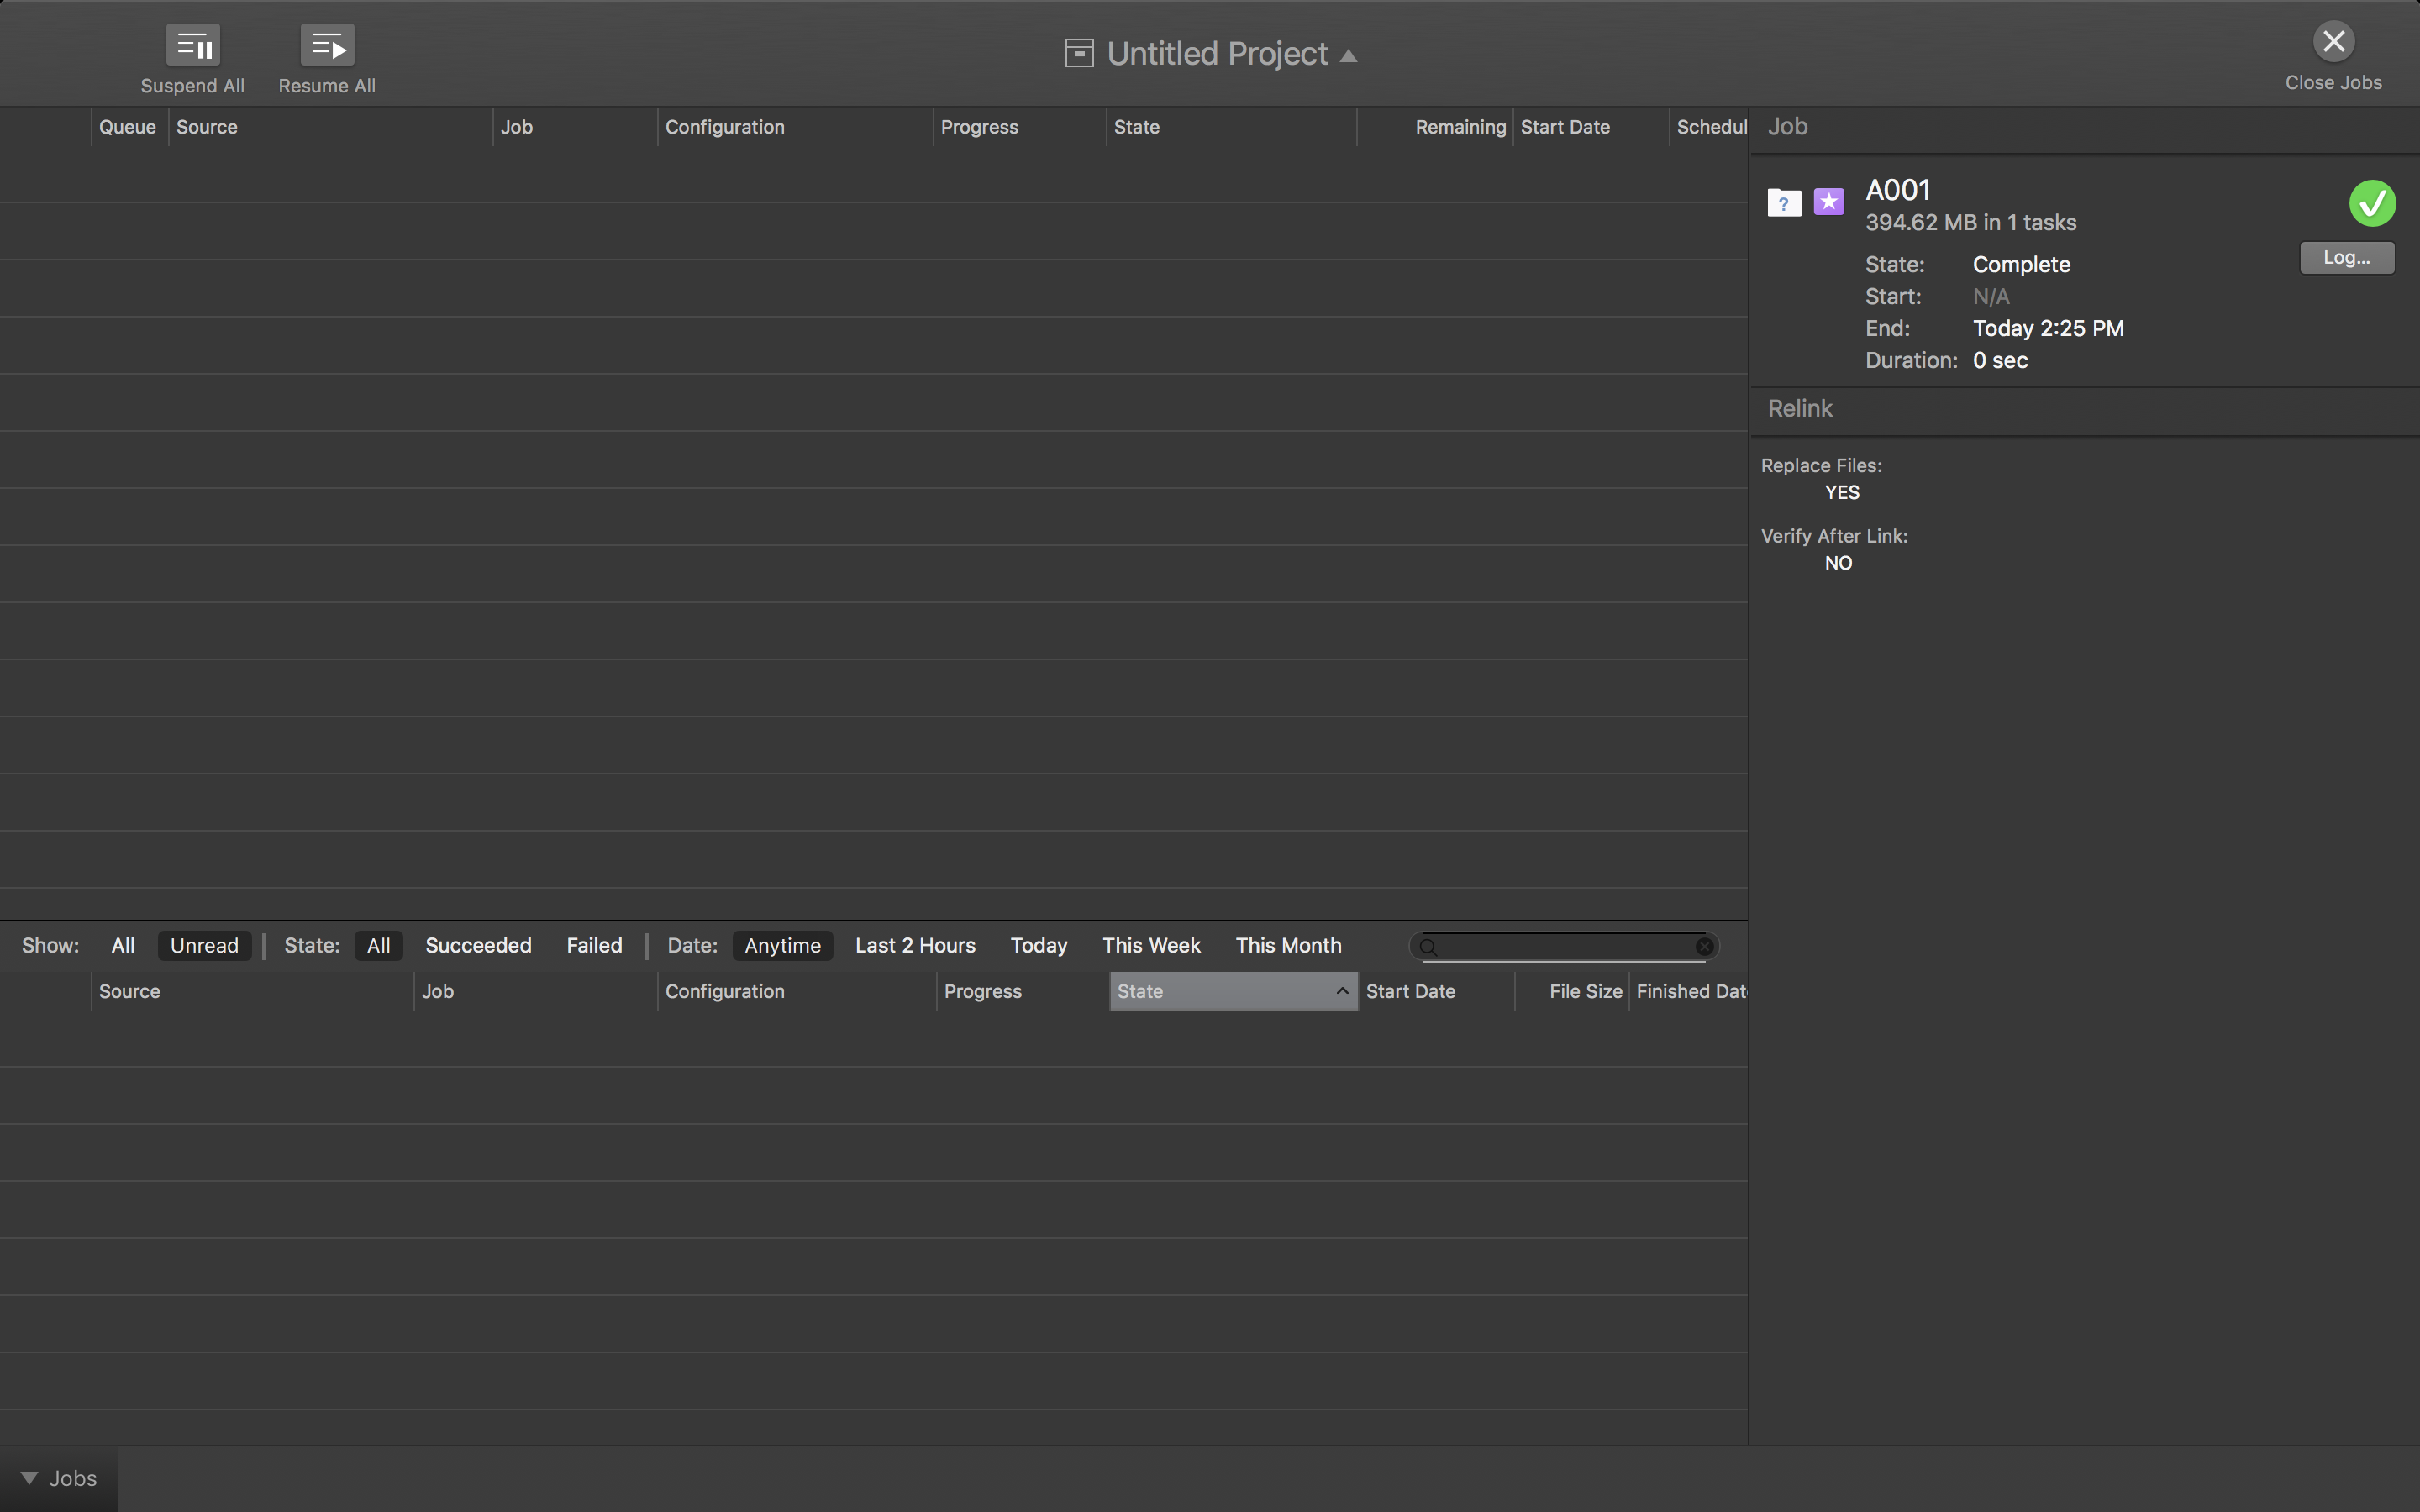The width and height of the screenshot is (2420, 1512).
Task: Sort queue by Configuration column header
Action: click(x=725, y=127)
